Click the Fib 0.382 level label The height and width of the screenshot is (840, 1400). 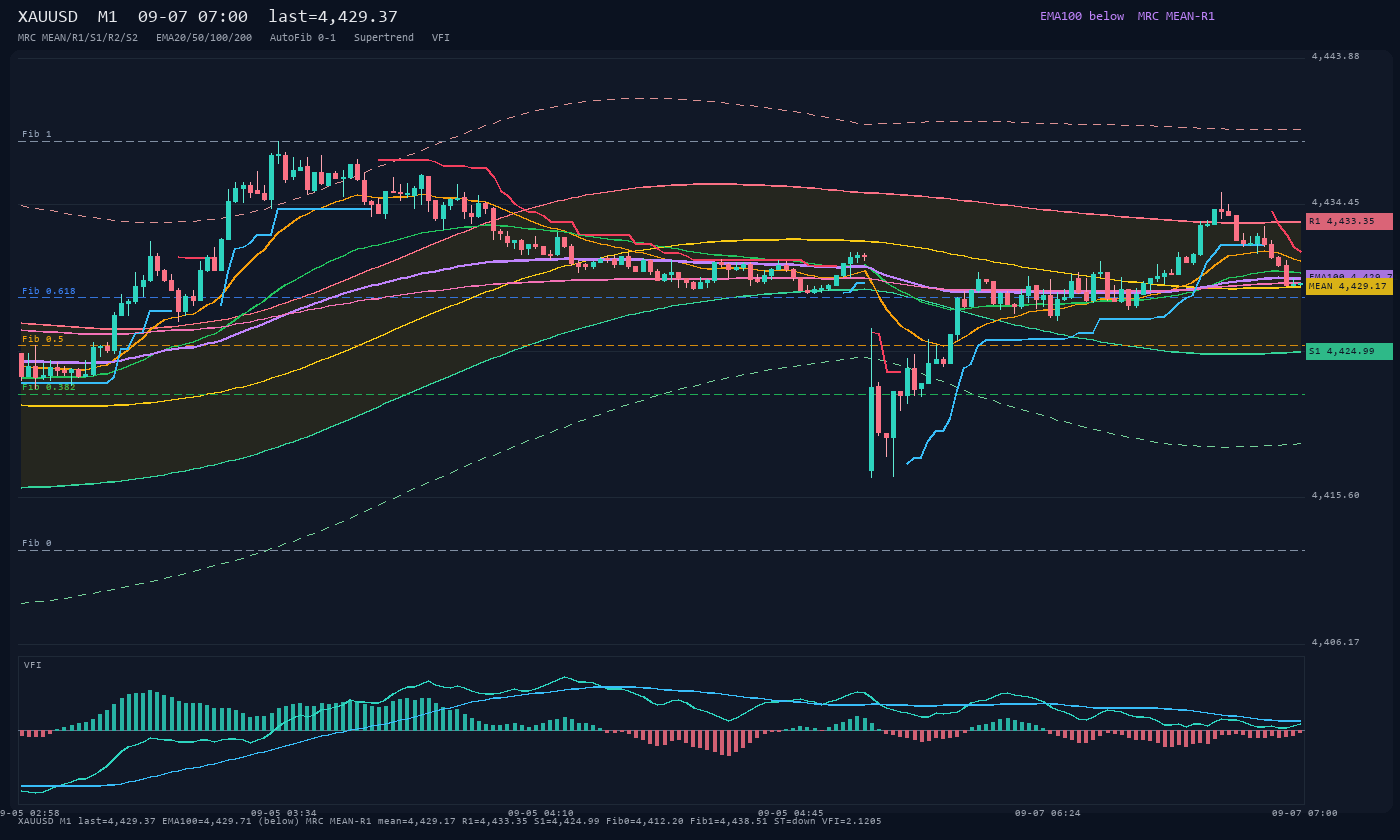[x=49, y=386]
